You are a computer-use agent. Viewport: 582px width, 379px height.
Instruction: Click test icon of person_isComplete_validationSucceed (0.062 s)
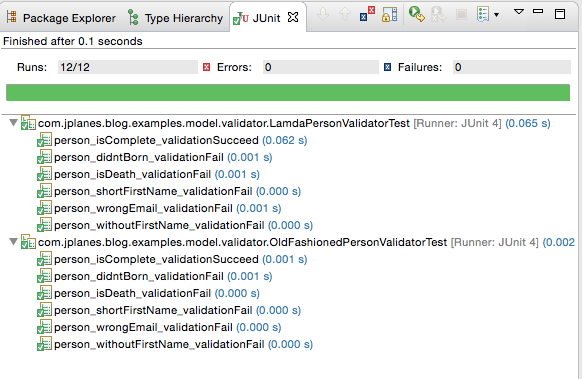(x=44, y=140)
